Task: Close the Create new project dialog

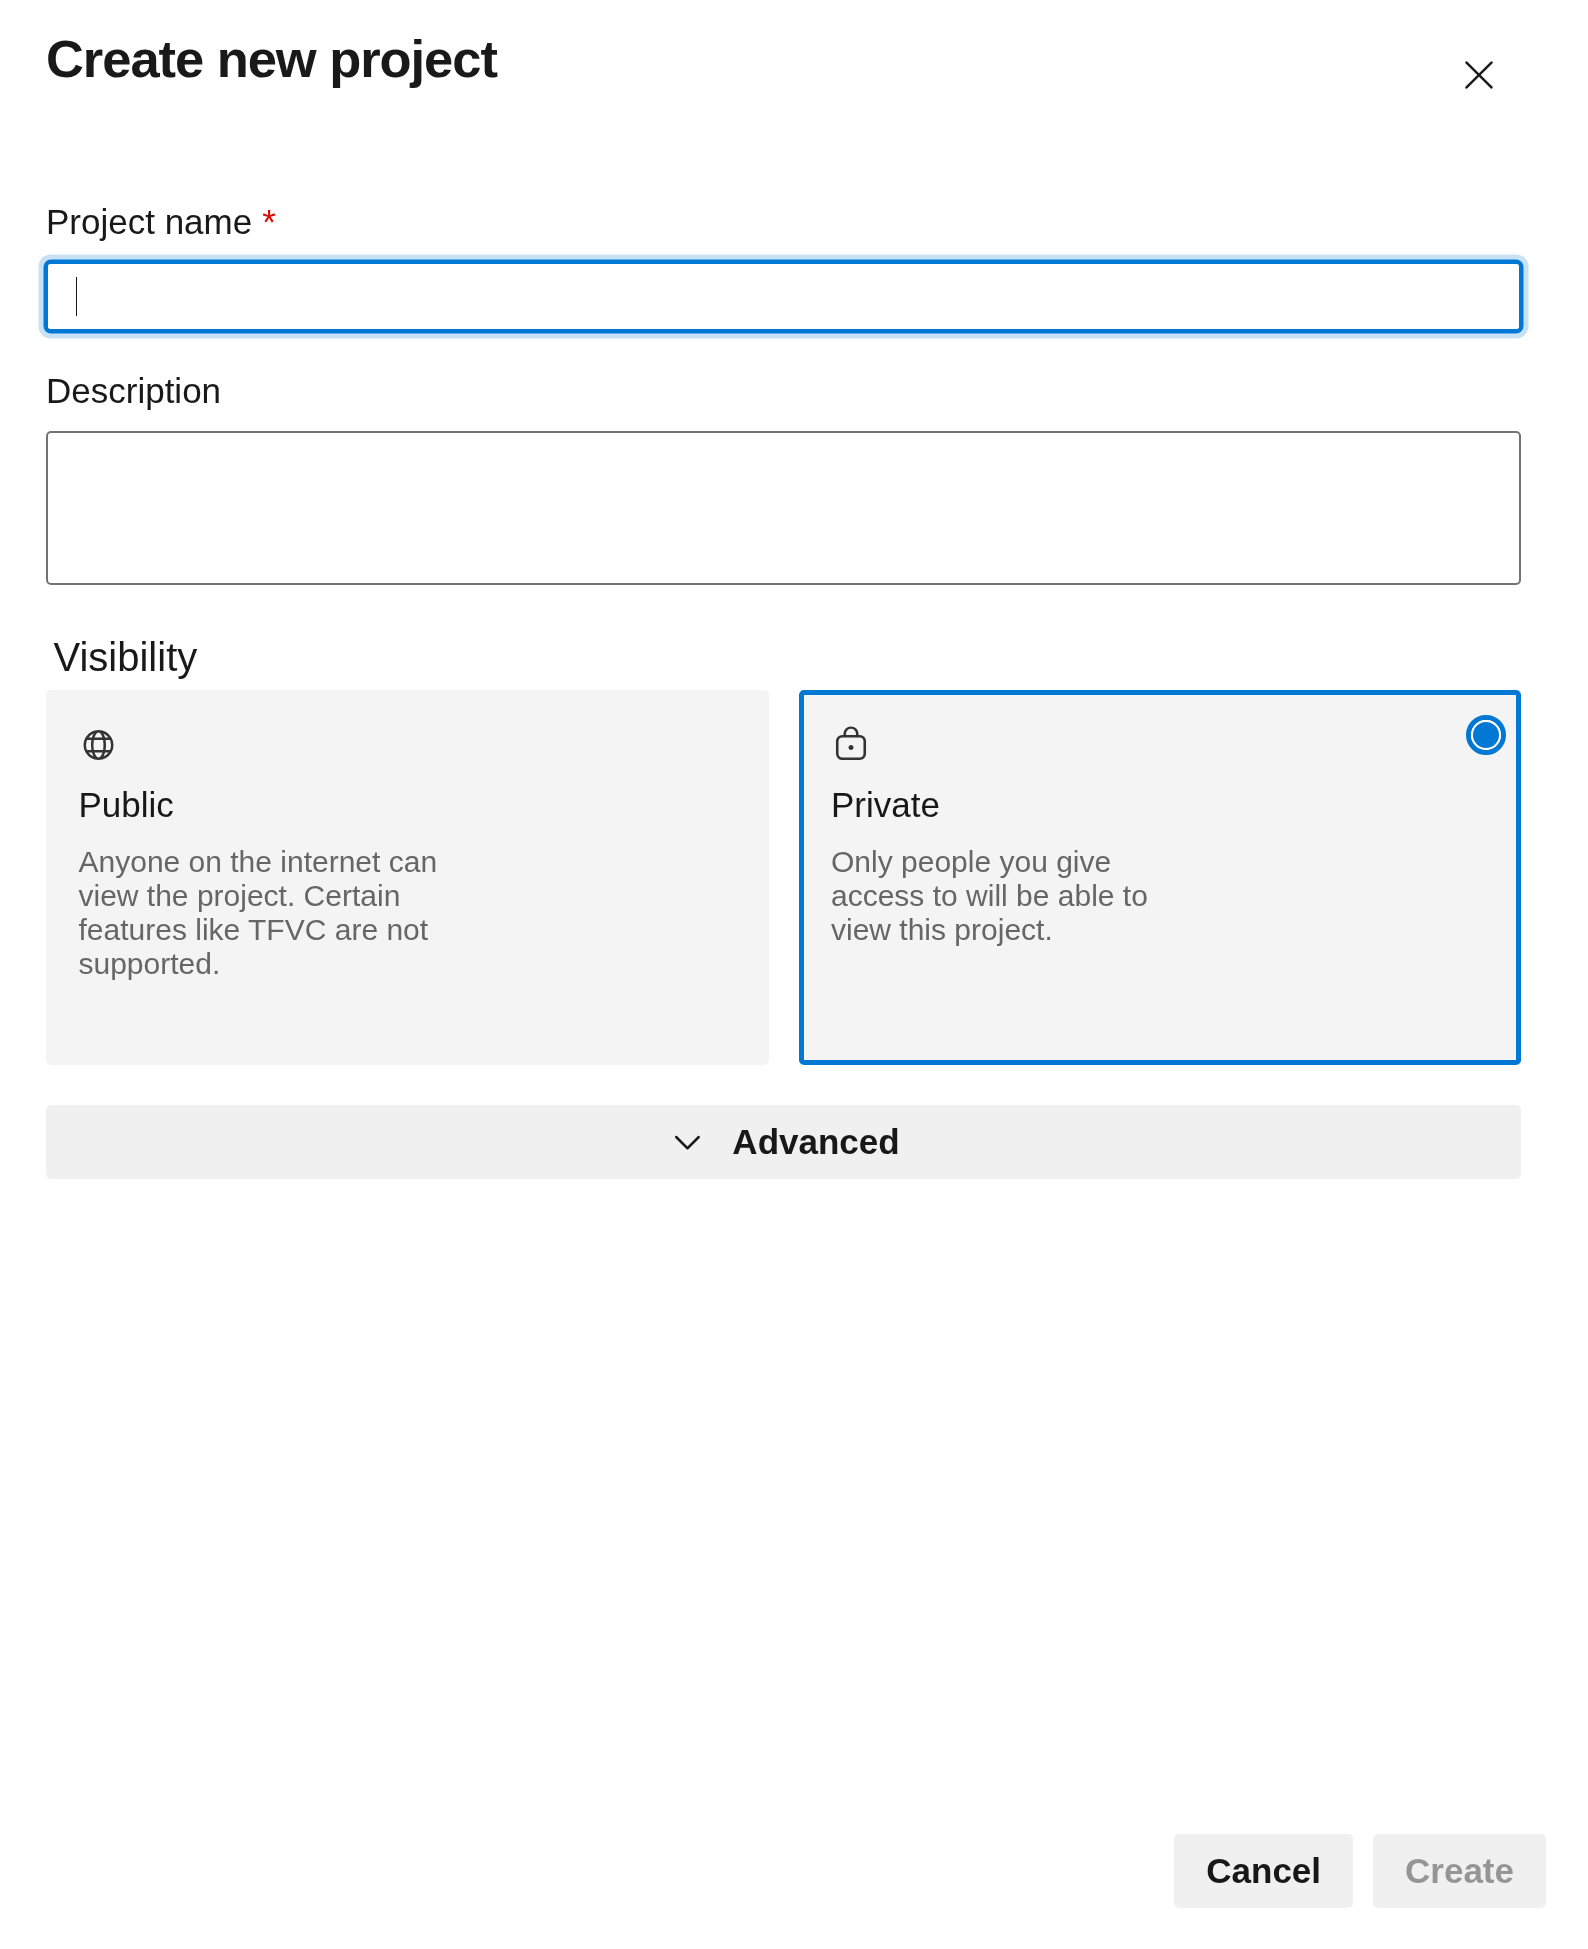Action: (x=1478, y=75)
